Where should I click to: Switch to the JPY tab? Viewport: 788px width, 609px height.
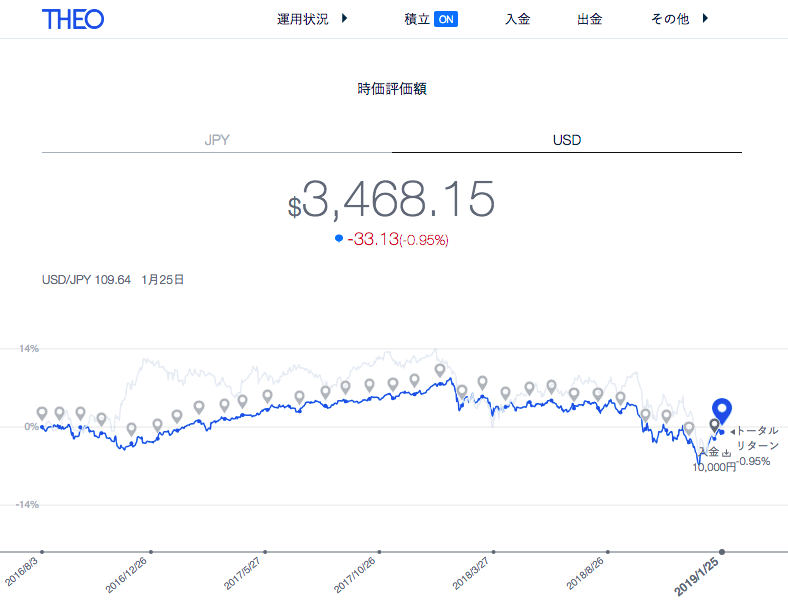tap(217, 140)
